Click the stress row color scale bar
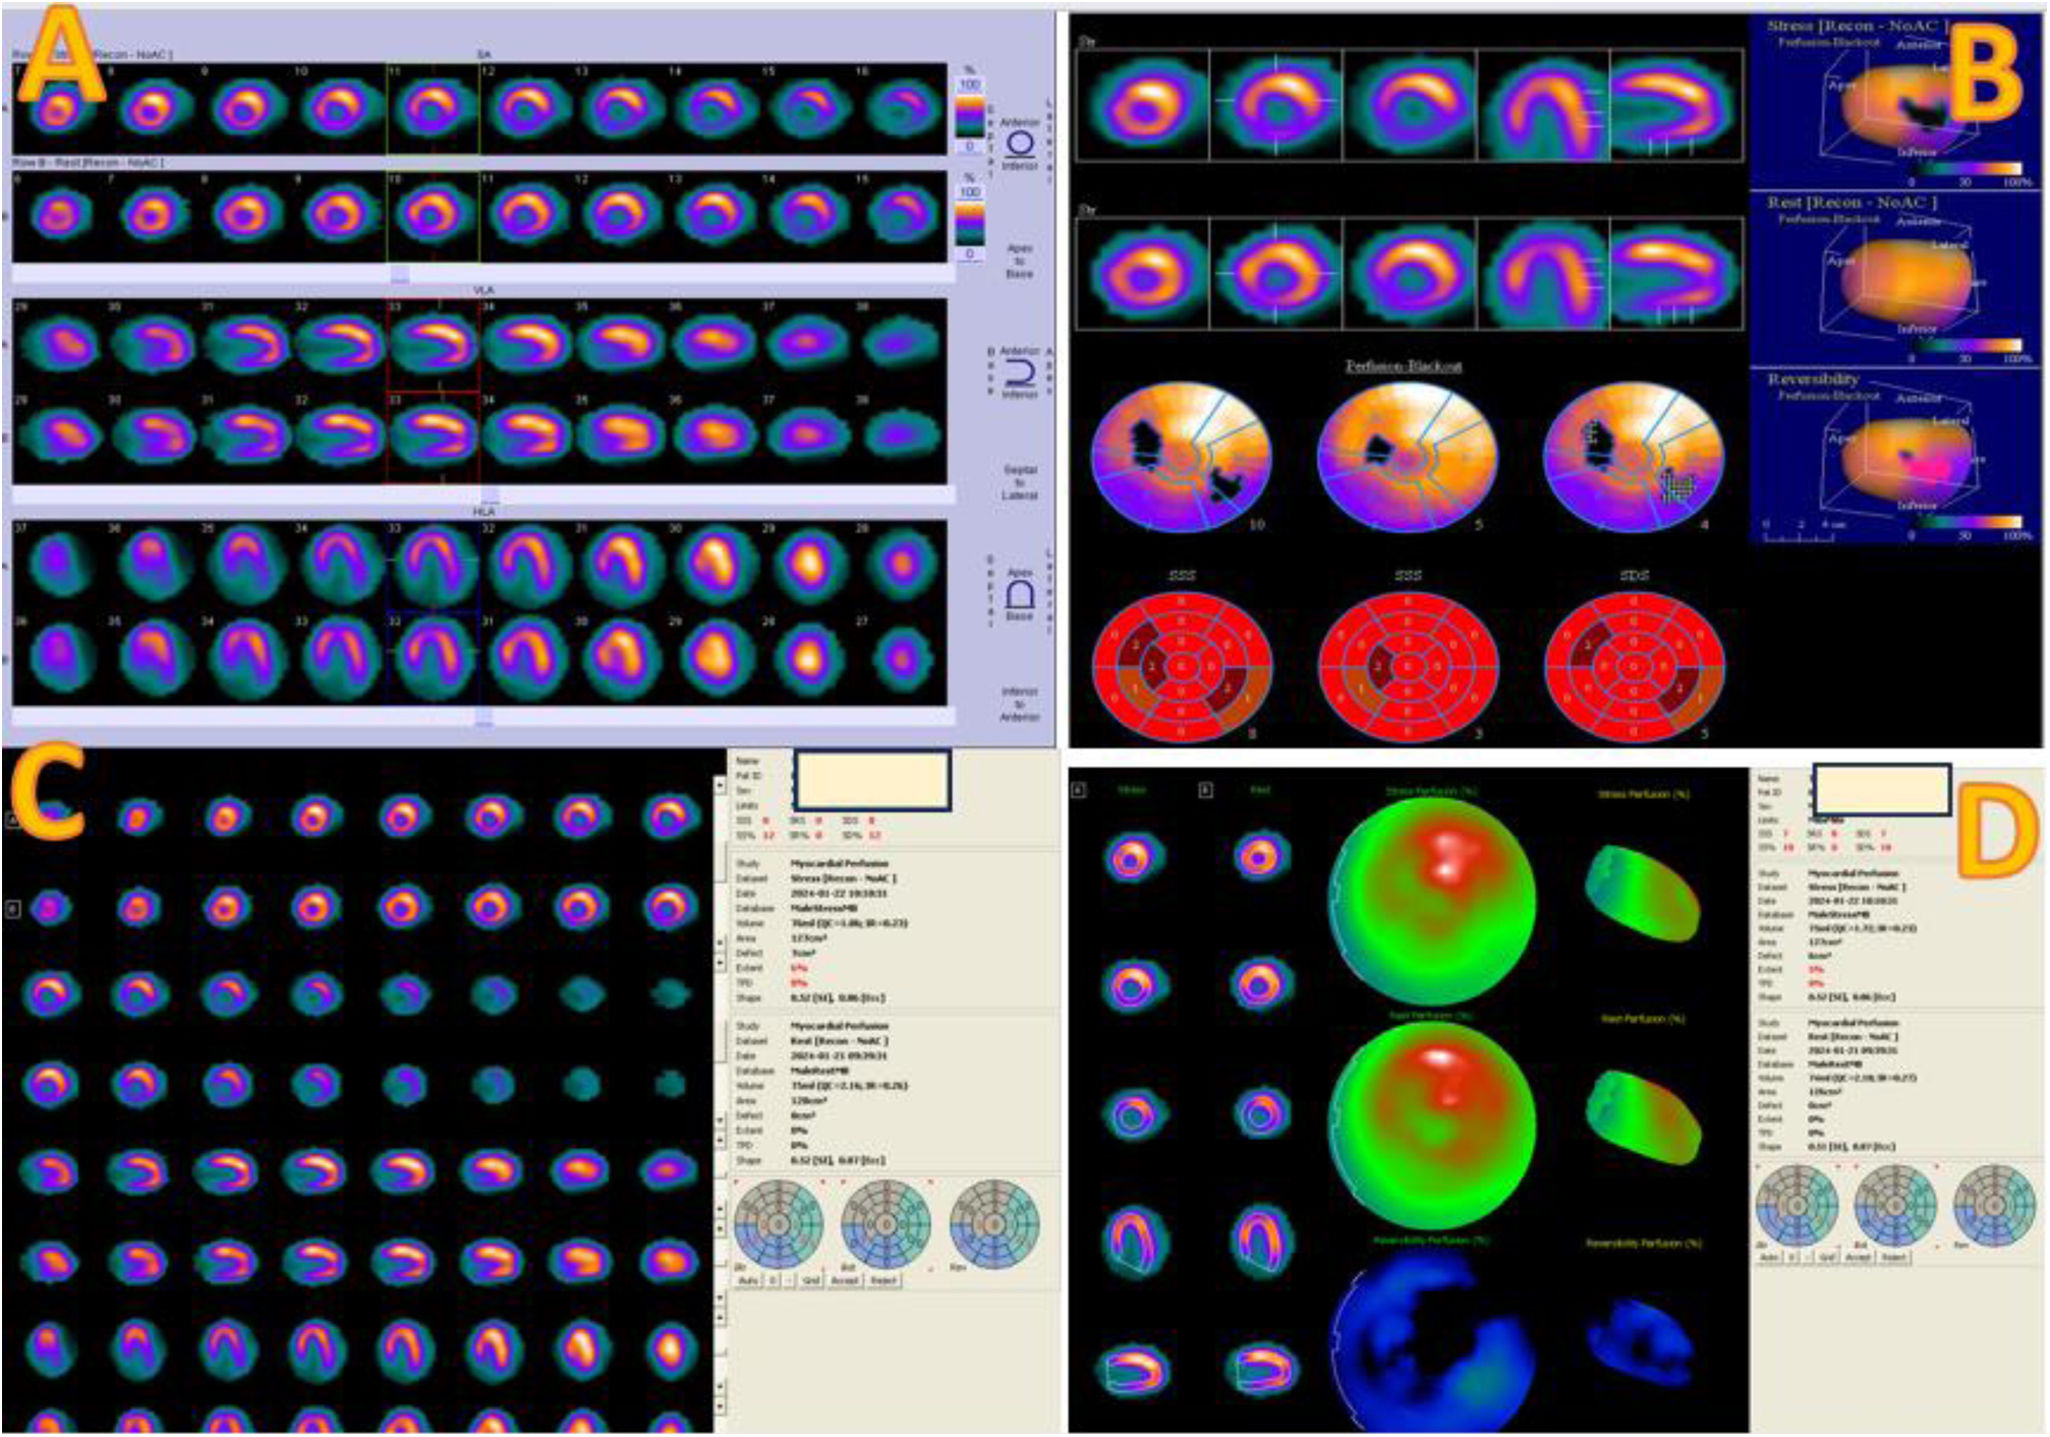This screenshot has width=2050, height=1437. [x=969, y=115]
